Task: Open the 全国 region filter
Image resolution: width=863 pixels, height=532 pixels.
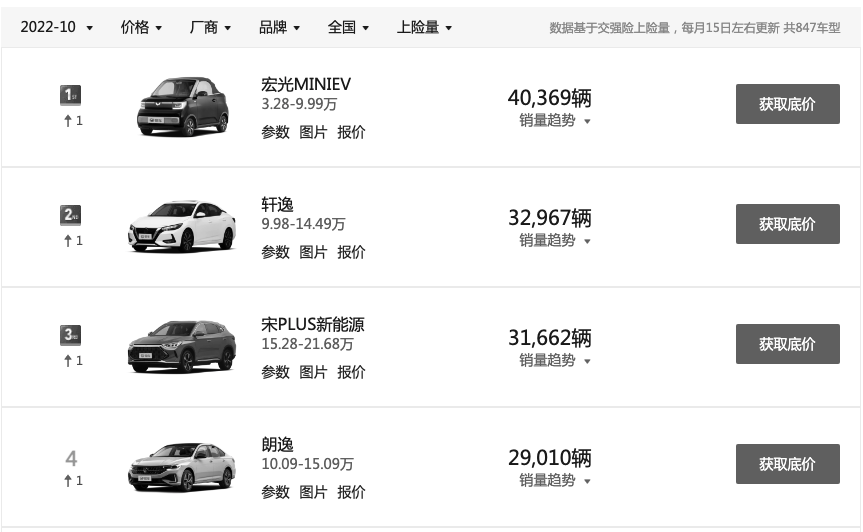Action: pos(348,27)
